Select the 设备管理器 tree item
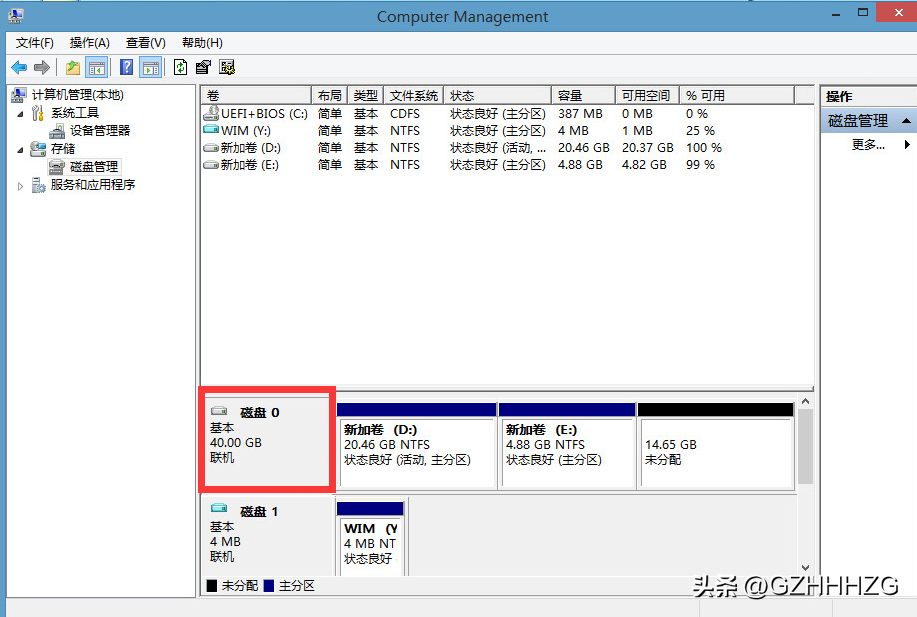Viewport: 917px width, 617px height. click(x=100, y=131)
